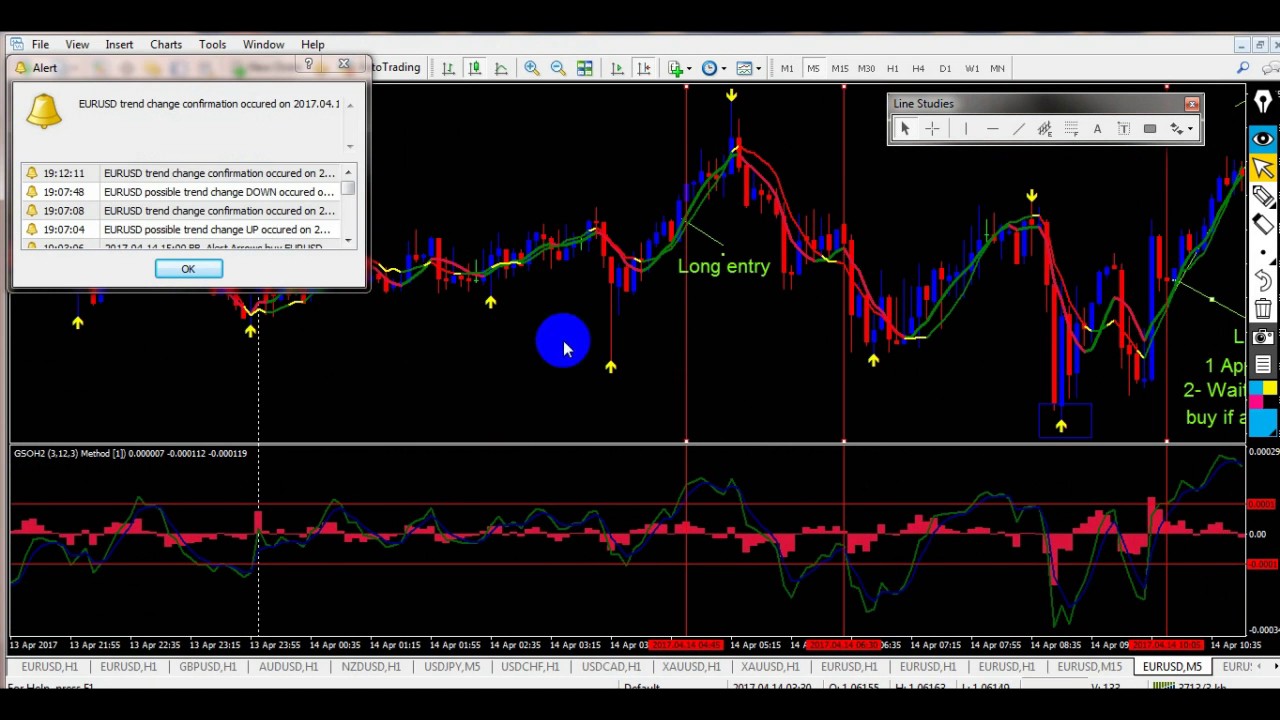The height and width of the screenshot is (720, 1280).
Task: Close the Alert dialog
Action: click(x=344, y=65)
